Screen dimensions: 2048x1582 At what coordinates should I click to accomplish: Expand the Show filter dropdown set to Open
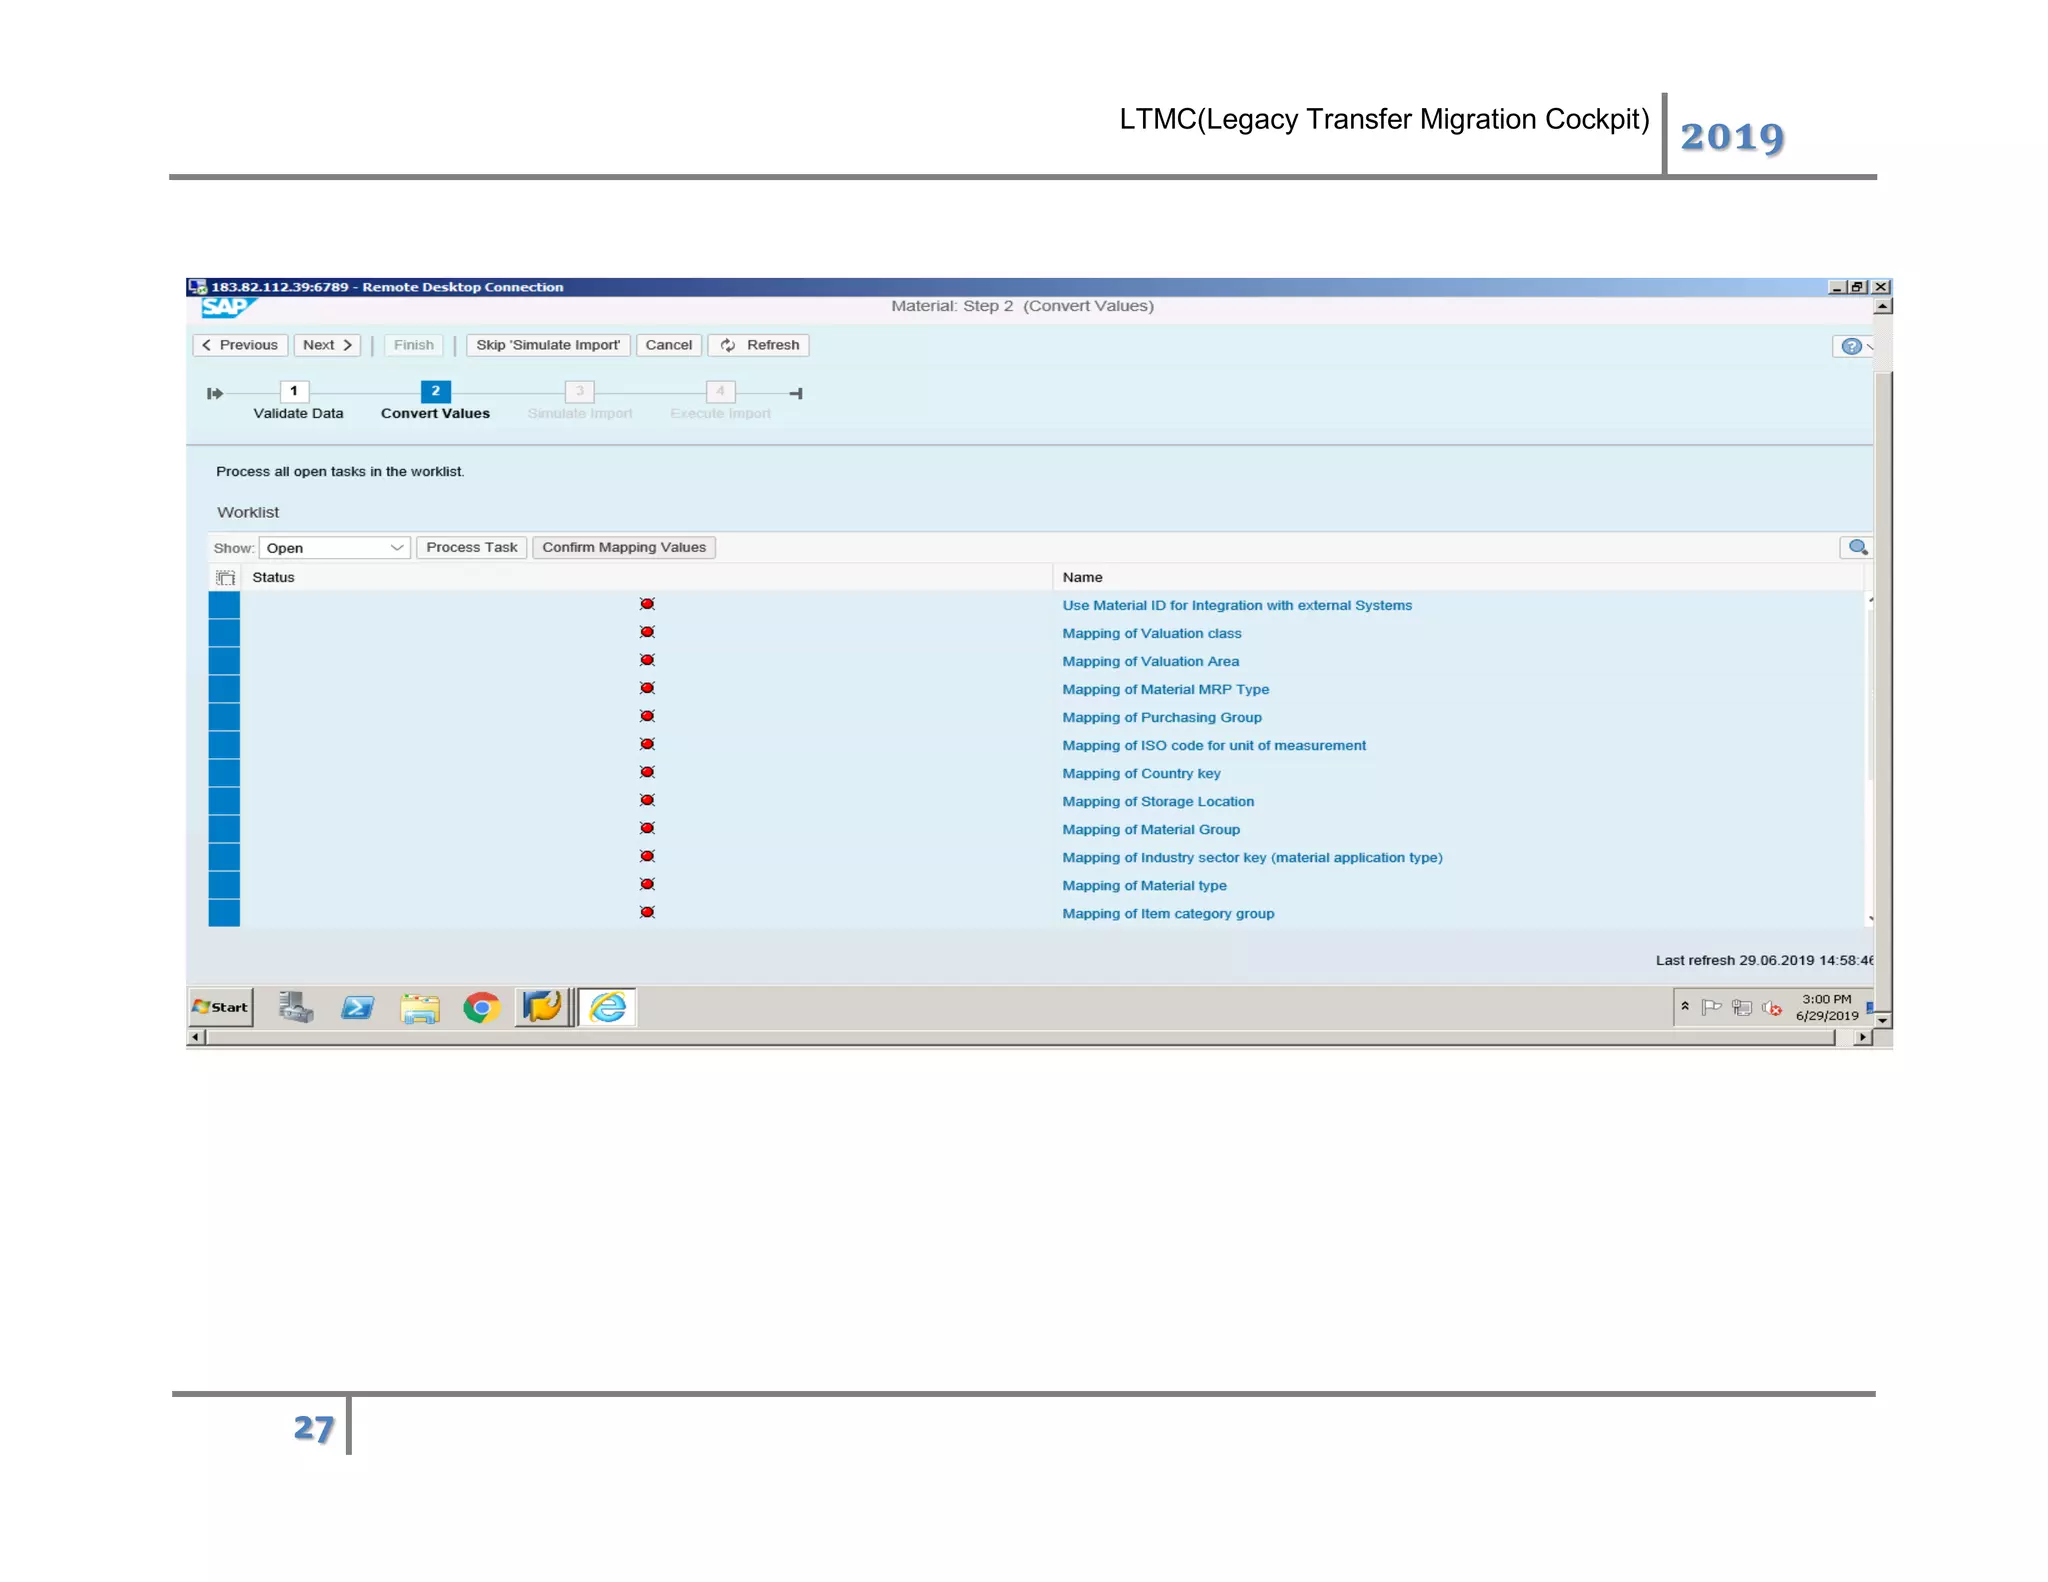pyautogui.click(x=396, y=548)
